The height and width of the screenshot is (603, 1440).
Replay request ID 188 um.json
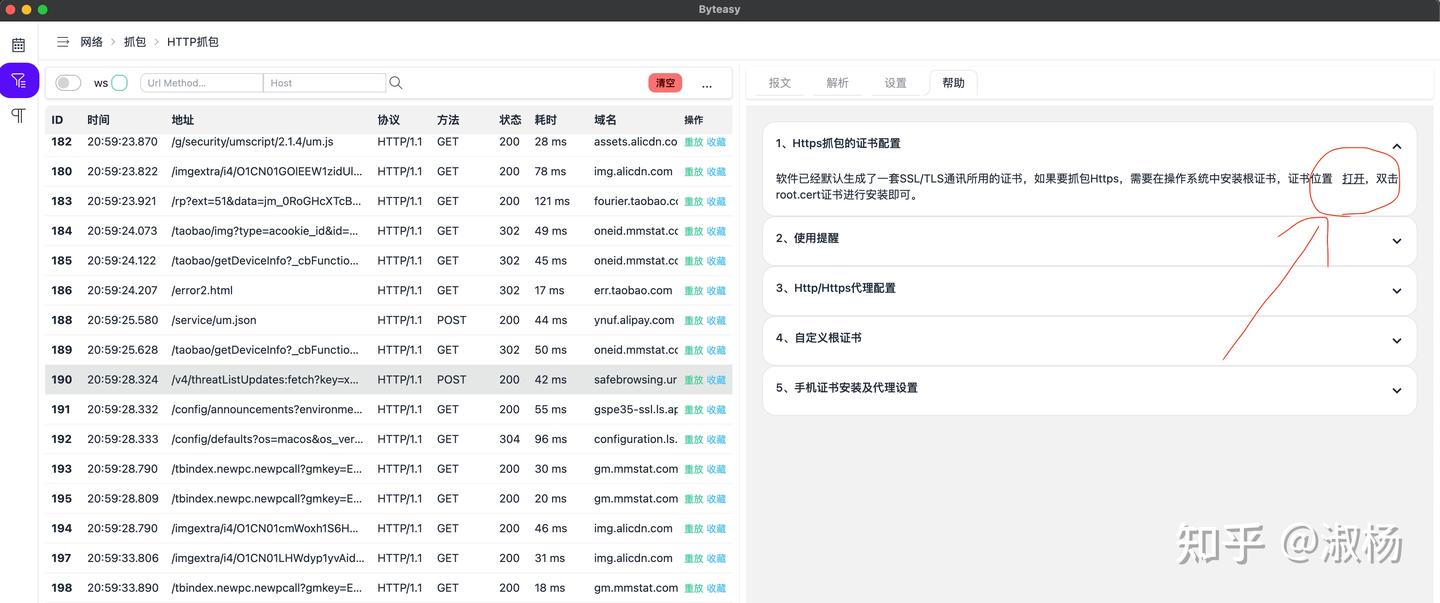(x=693, y=321)
